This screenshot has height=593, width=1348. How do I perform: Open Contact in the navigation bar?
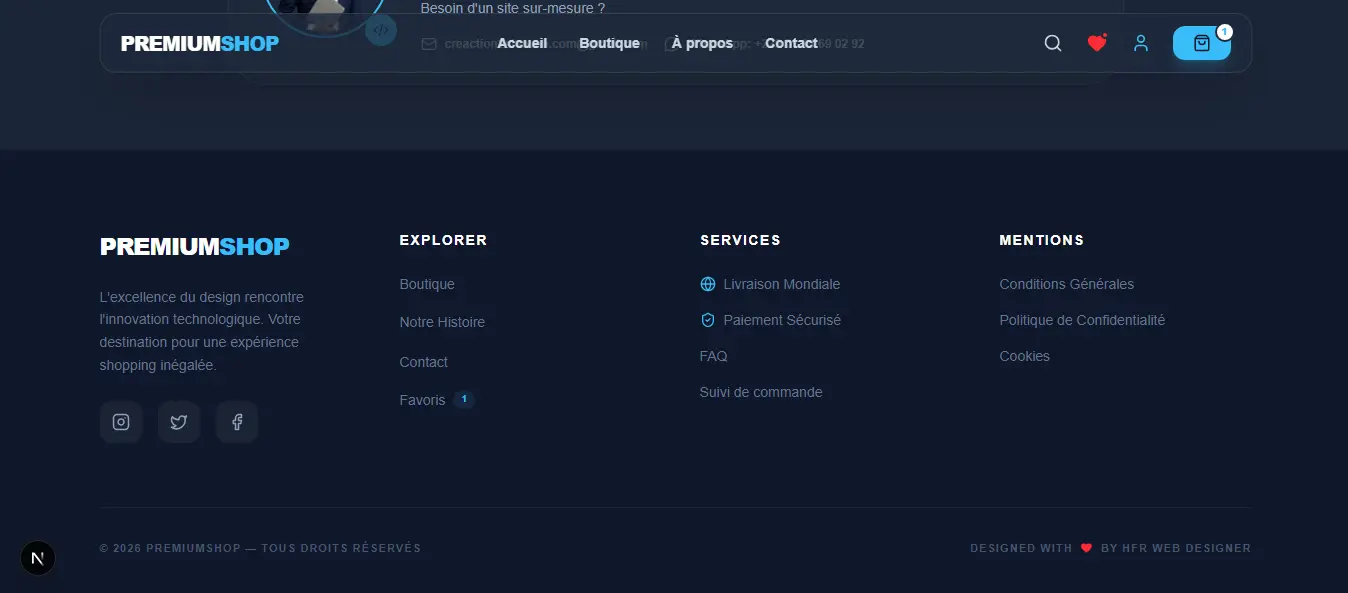click(x=791, y=43)
